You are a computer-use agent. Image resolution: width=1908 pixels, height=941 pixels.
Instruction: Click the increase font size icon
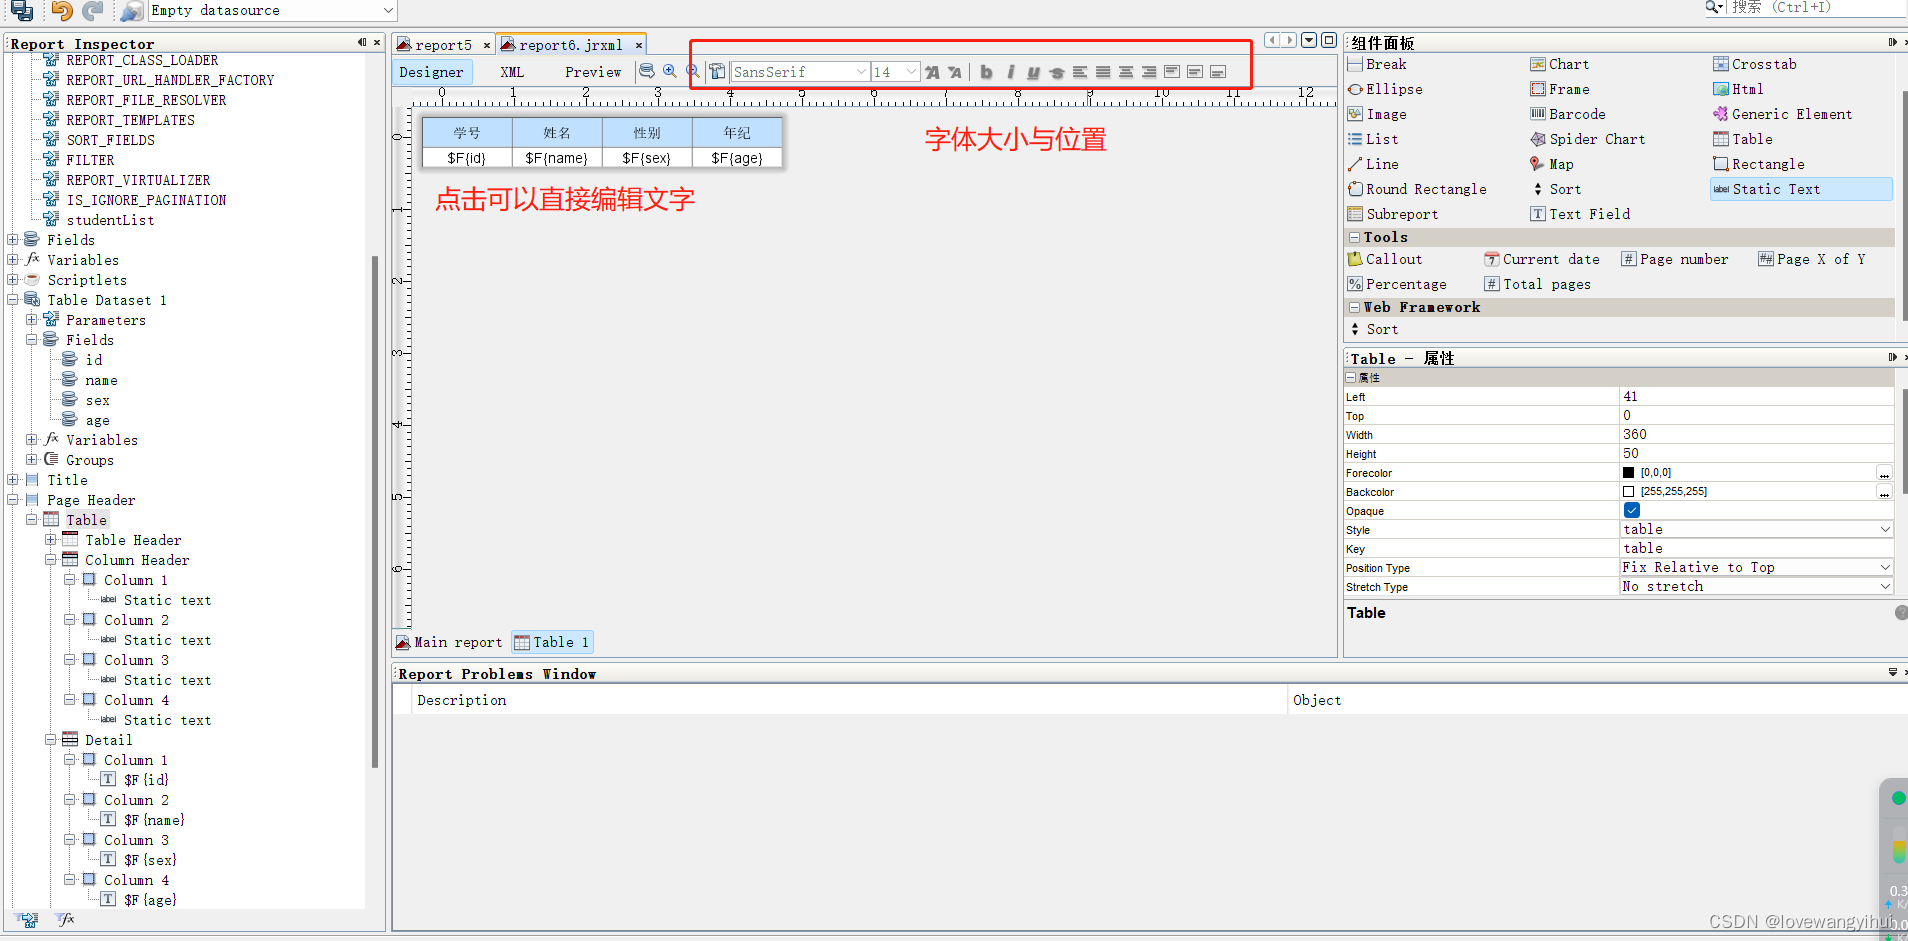point(932,72)
